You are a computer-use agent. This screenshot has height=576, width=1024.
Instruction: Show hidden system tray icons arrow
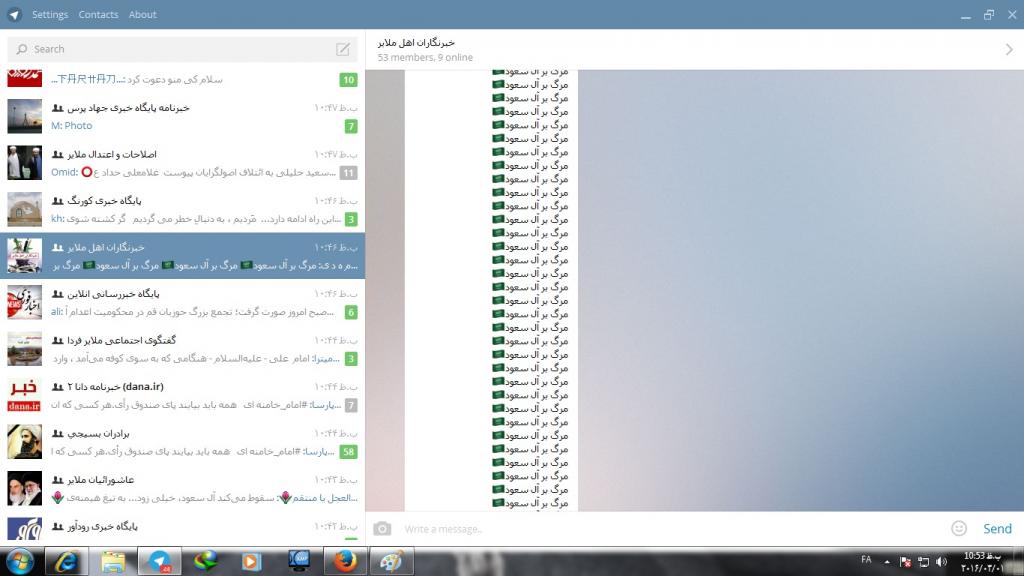[886, 562]
